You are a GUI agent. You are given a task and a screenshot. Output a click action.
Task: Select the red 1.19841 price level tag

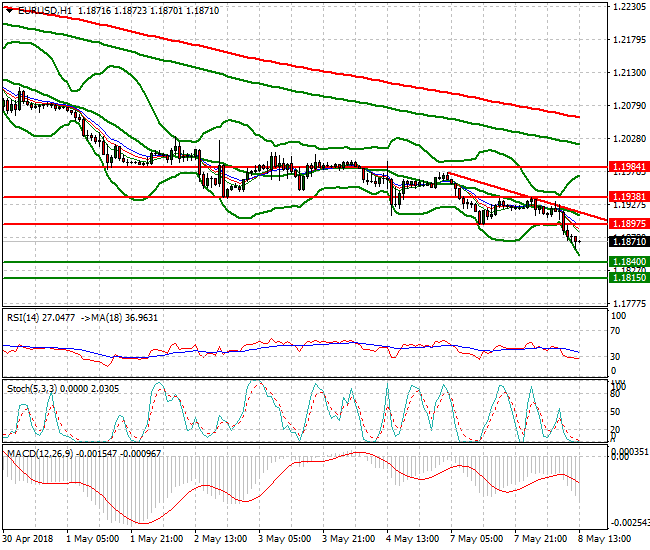tap(627, 167)
